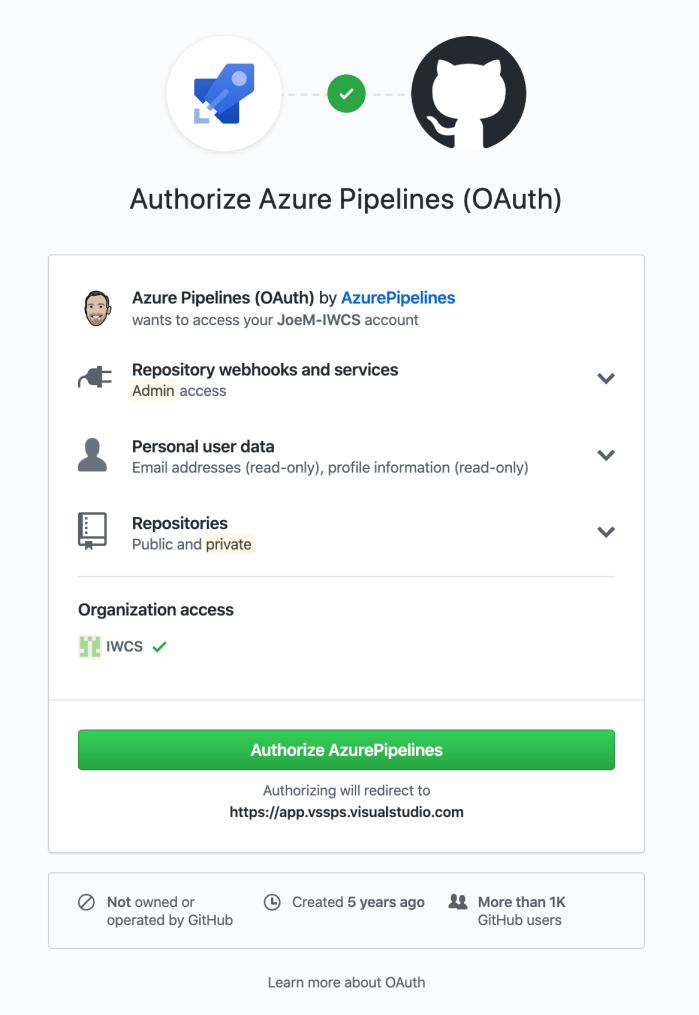
Task: Expand the Repositories permission chevron
Action: pos(605,532)
